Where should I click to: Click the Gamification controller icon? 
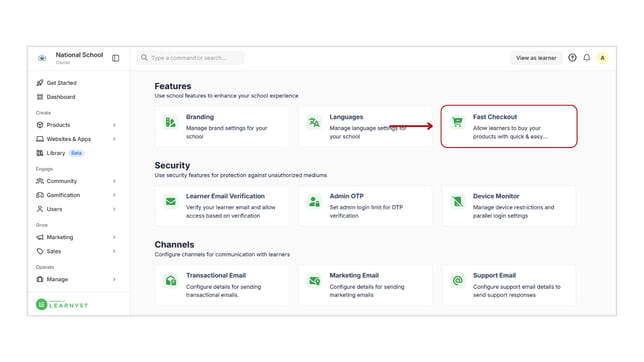pyautogui.click(x=40, y=195)
